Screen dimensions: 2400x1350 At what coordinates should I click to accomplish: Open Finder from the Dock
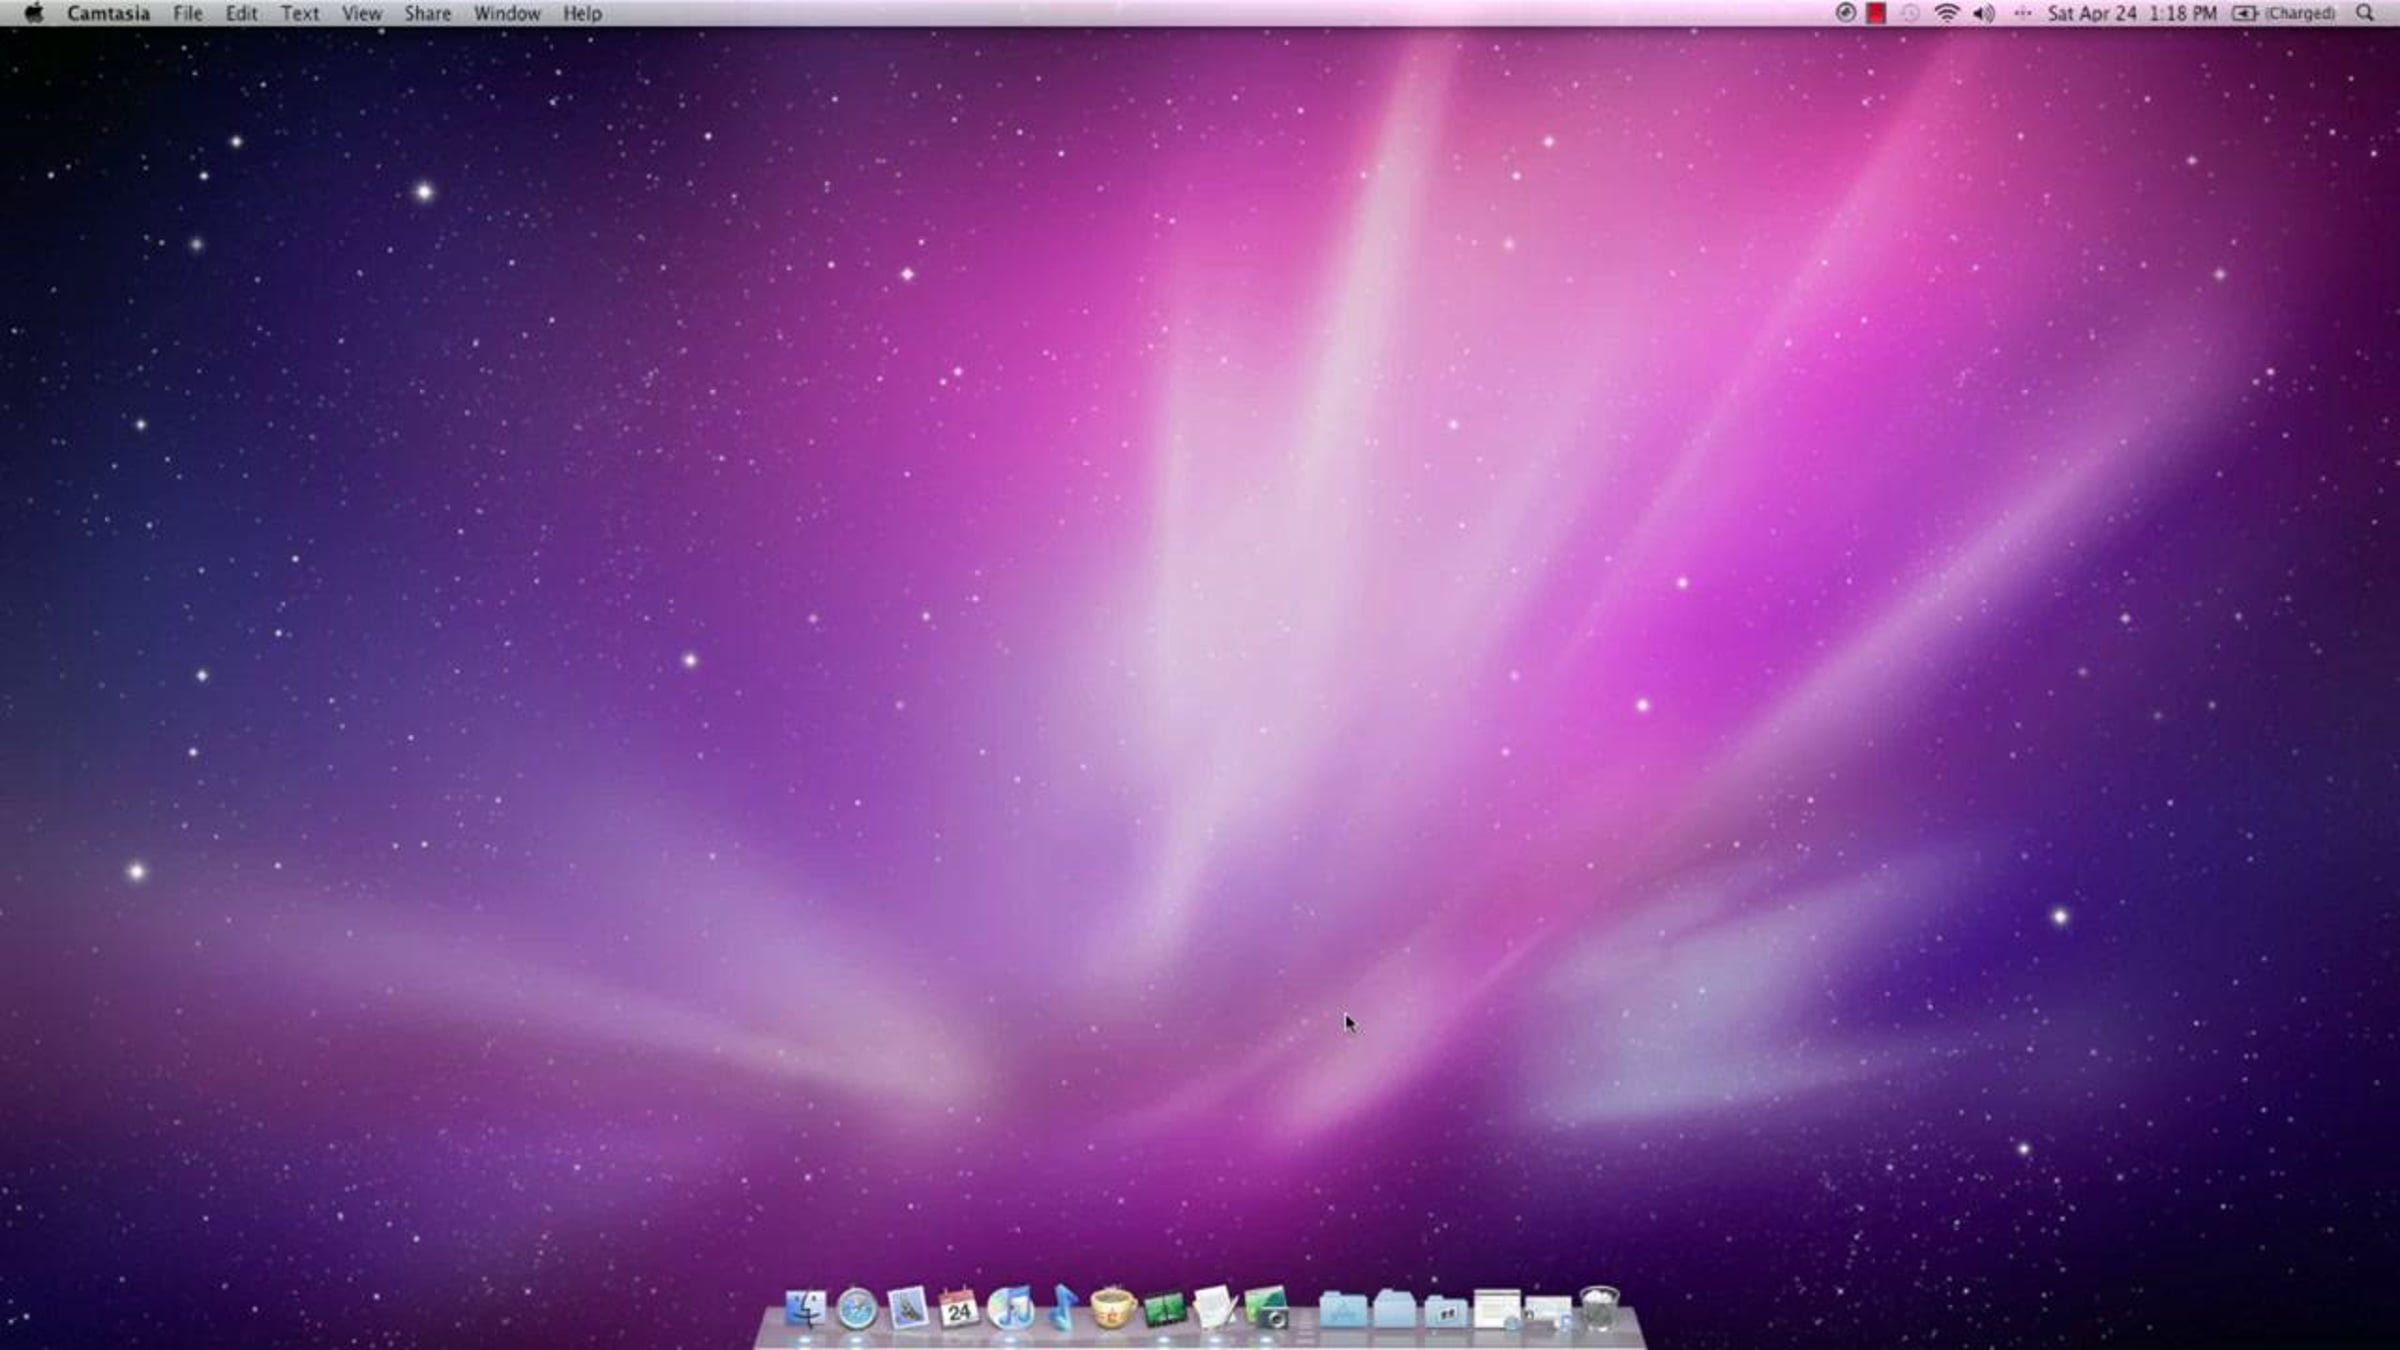[805, 1308]
